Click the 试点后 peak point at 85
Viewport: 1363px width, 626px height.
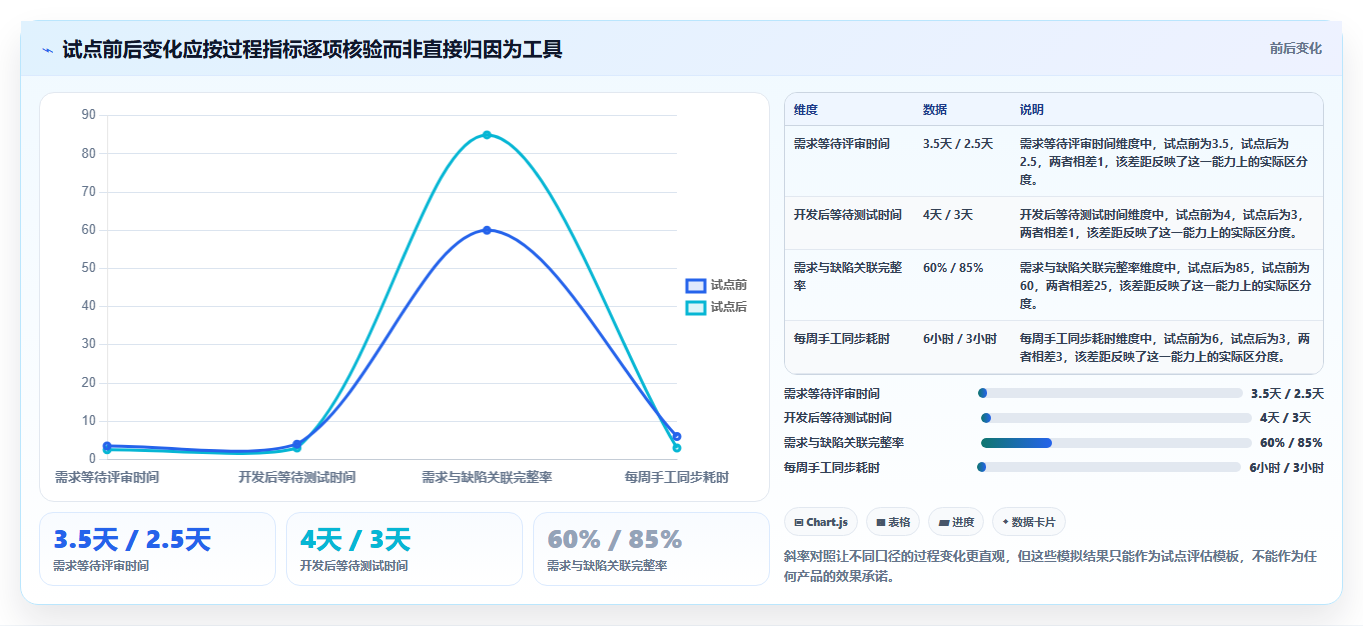(x=487, y=135)
